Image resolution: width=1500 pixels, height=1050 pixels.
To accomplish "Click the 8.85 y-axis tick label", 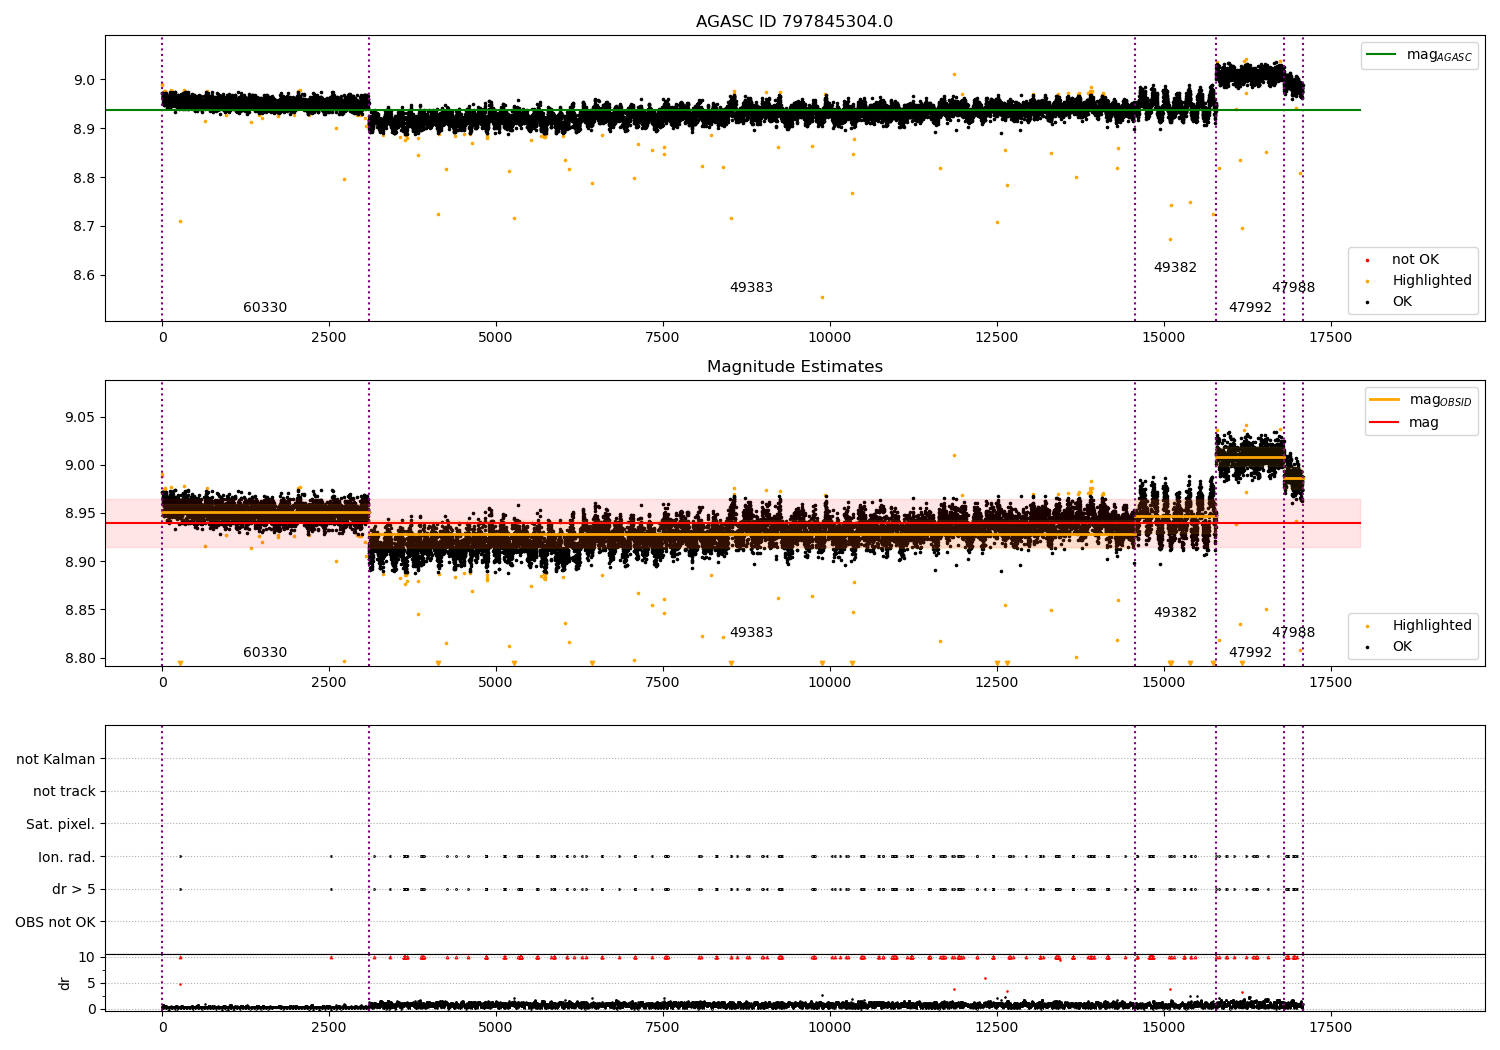I will pos(78,610).
